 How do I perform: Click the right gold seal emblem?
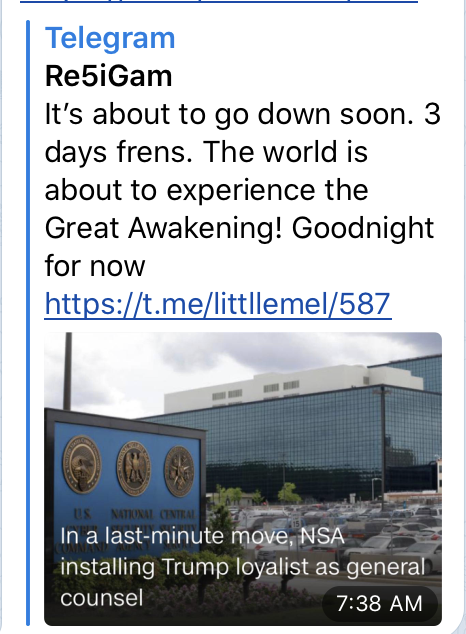[179, 471]
